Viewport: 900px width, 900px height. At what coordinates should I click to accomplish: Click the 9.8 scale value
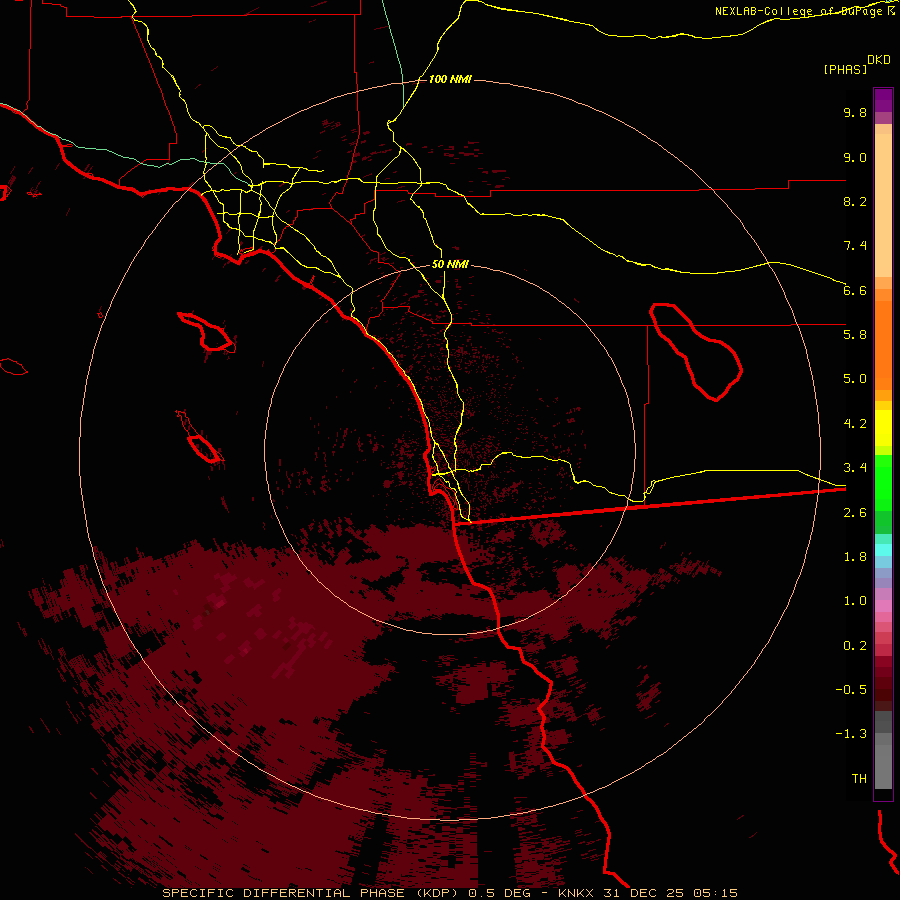pos(855,112)
